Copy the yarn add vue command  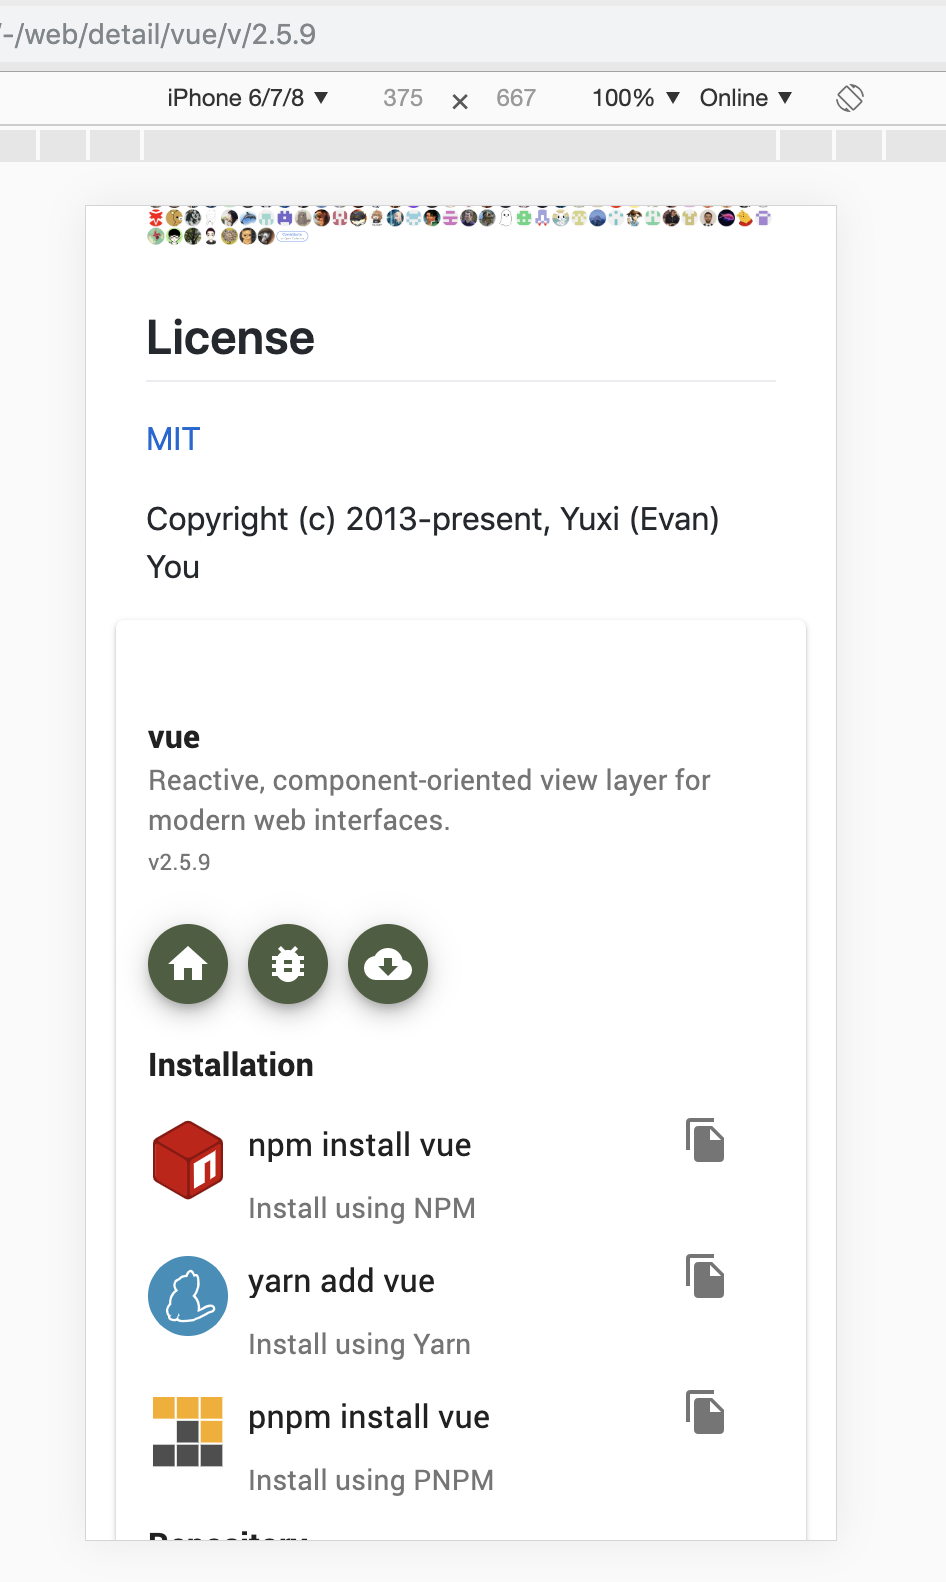705,1276
